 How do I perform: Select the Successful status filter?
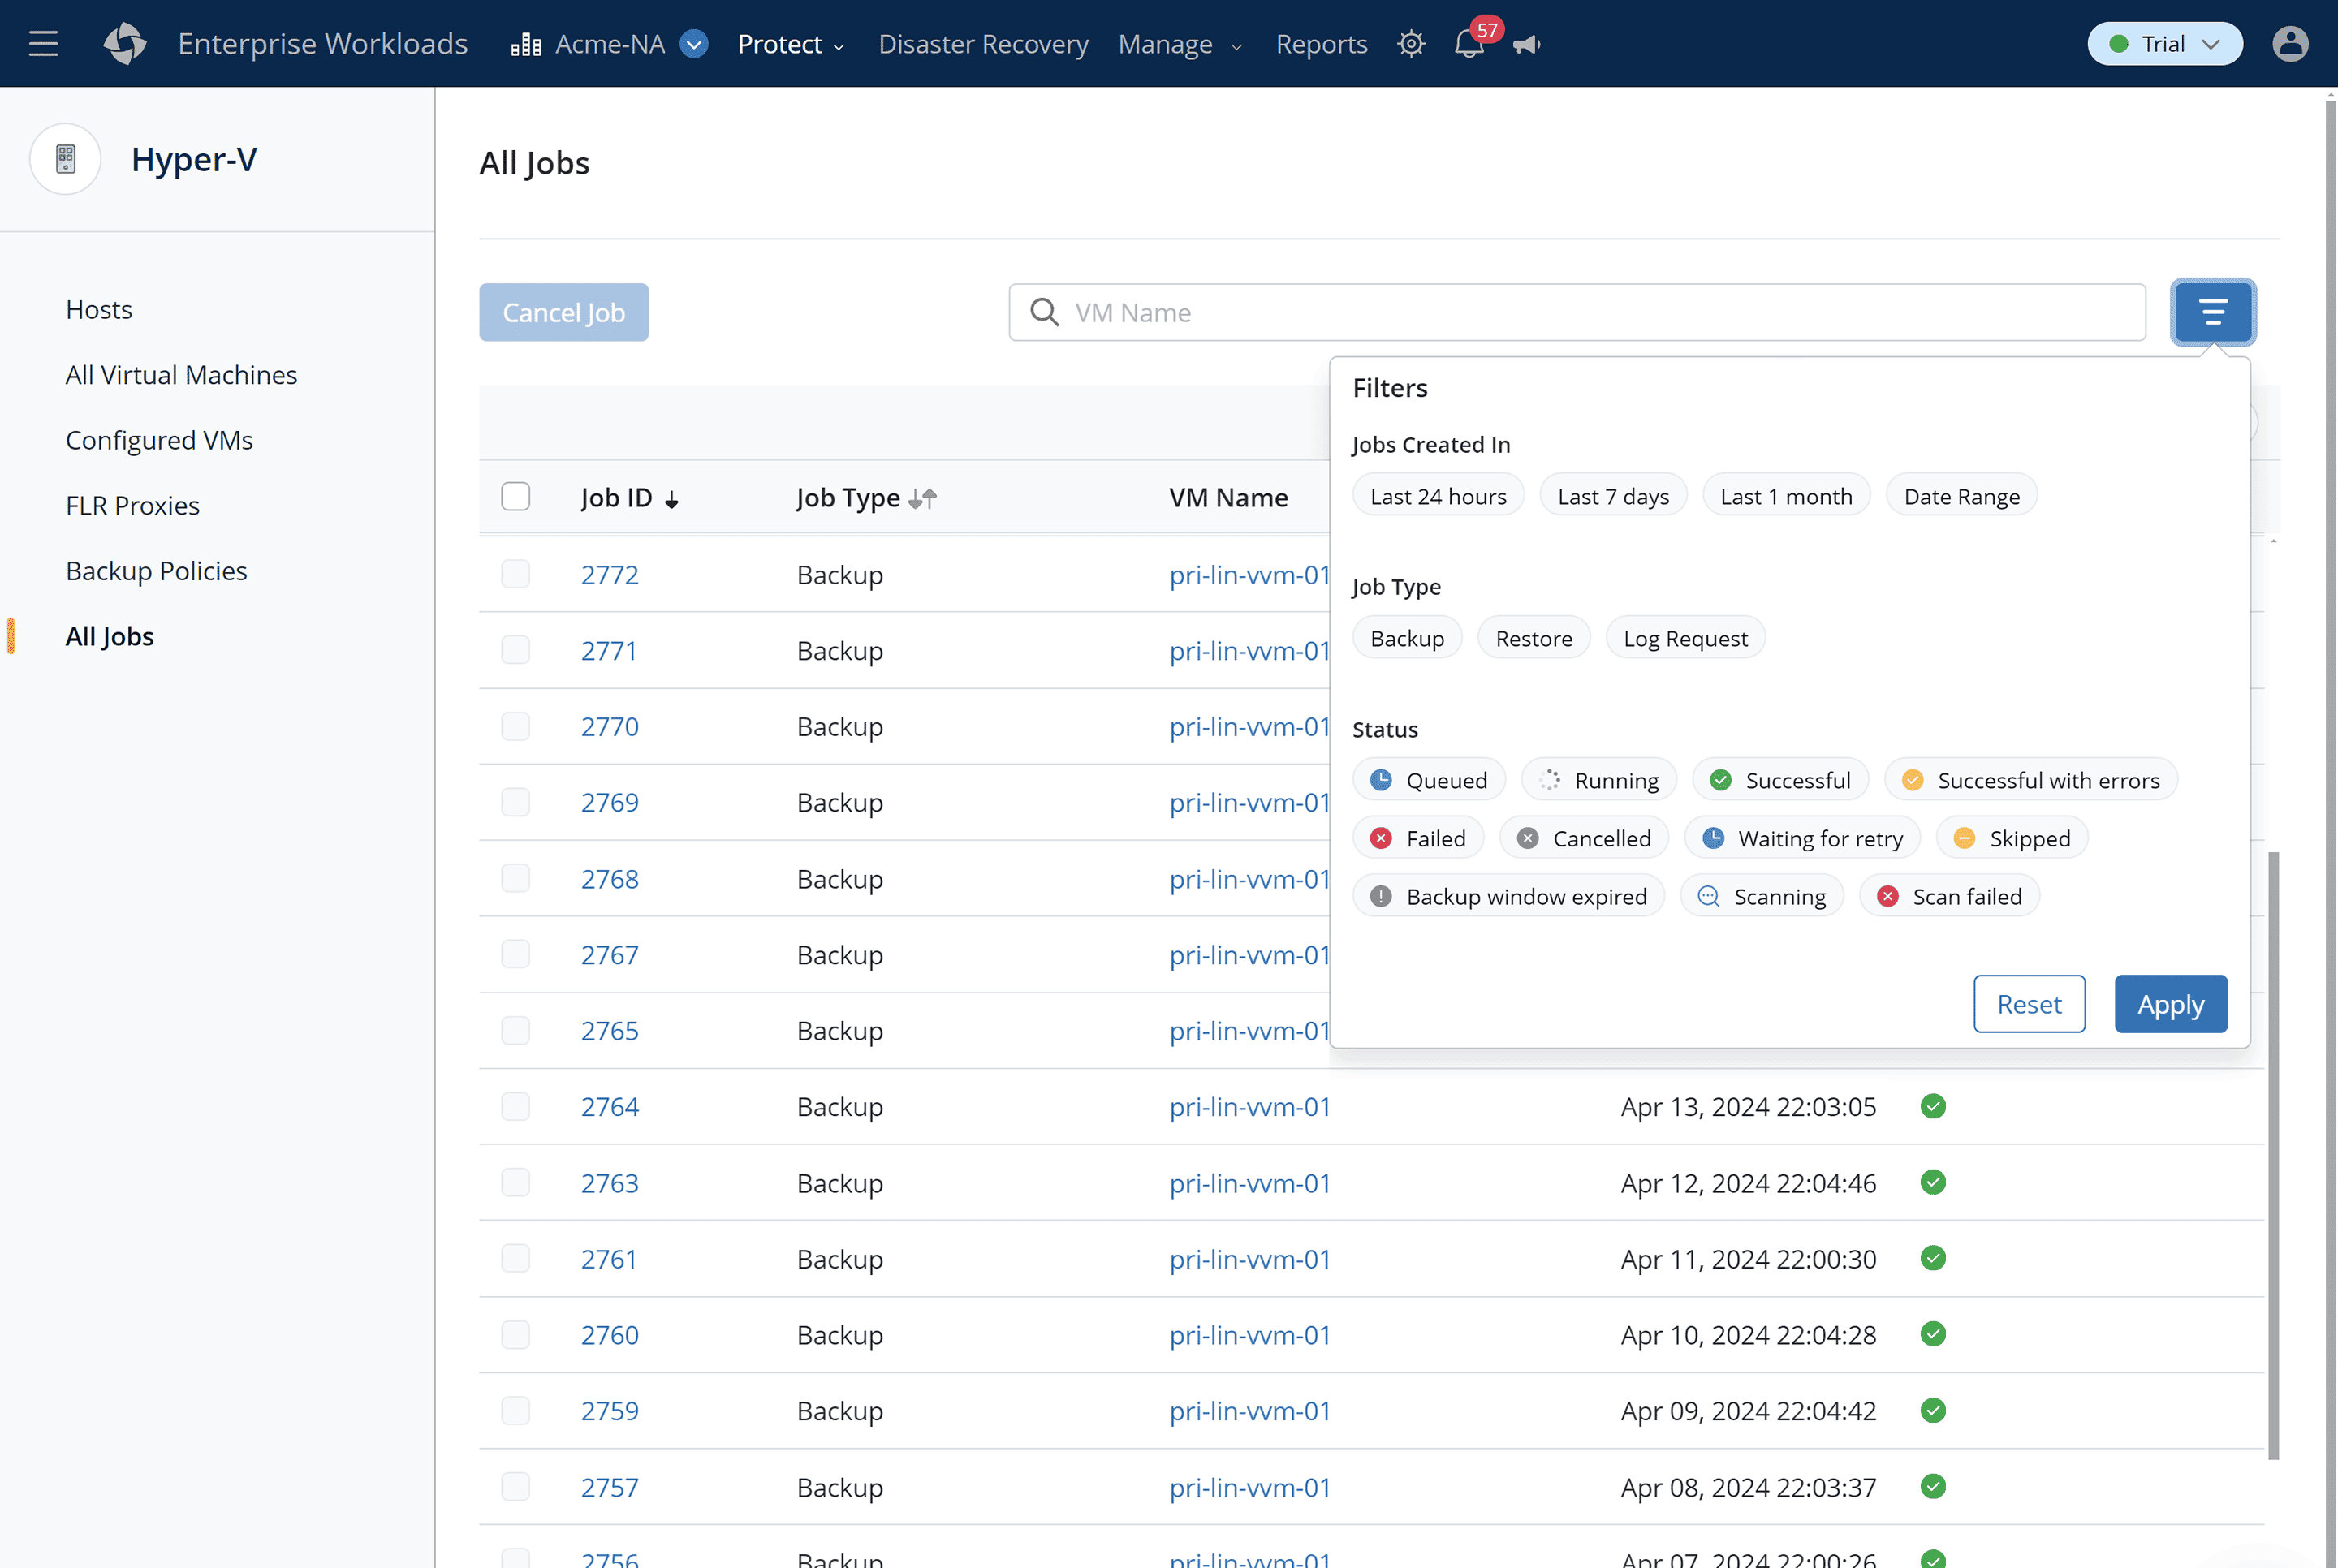click(1780, 780)
